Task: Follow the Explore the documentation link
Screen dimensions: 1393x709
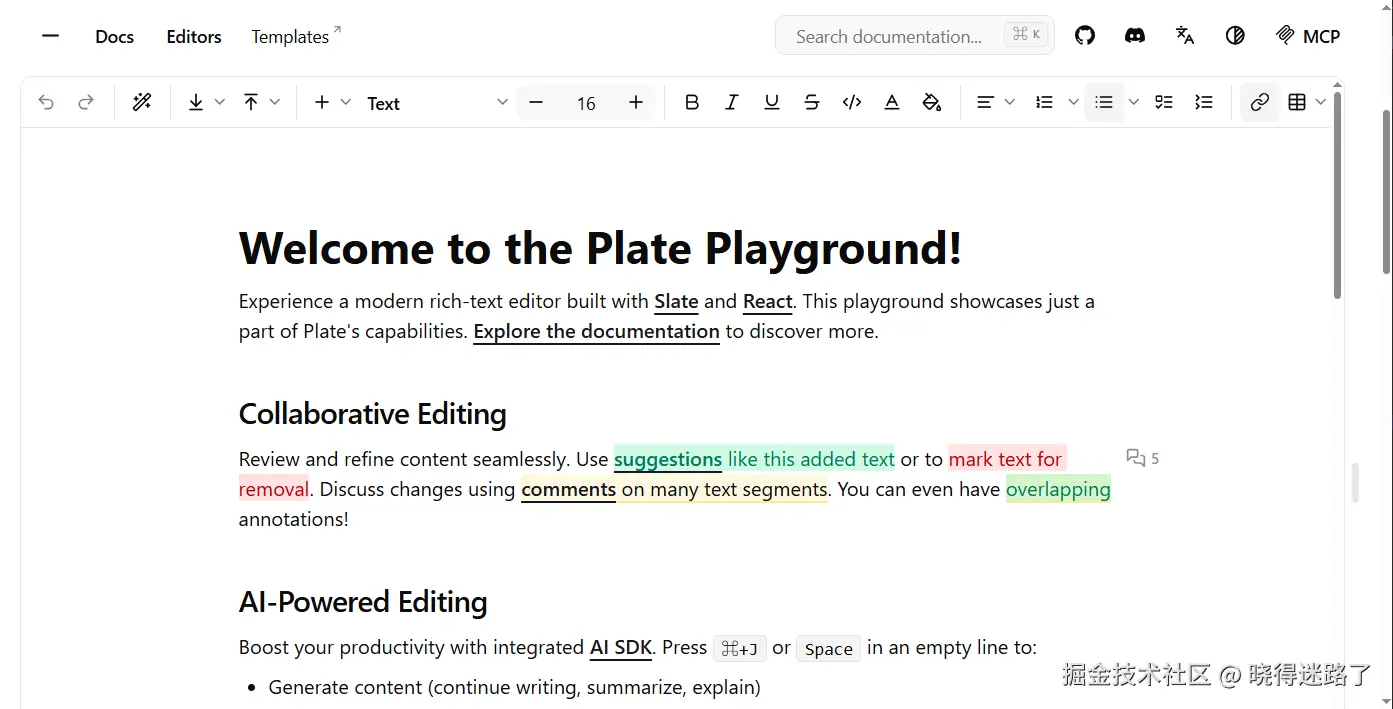Action: 596,331
